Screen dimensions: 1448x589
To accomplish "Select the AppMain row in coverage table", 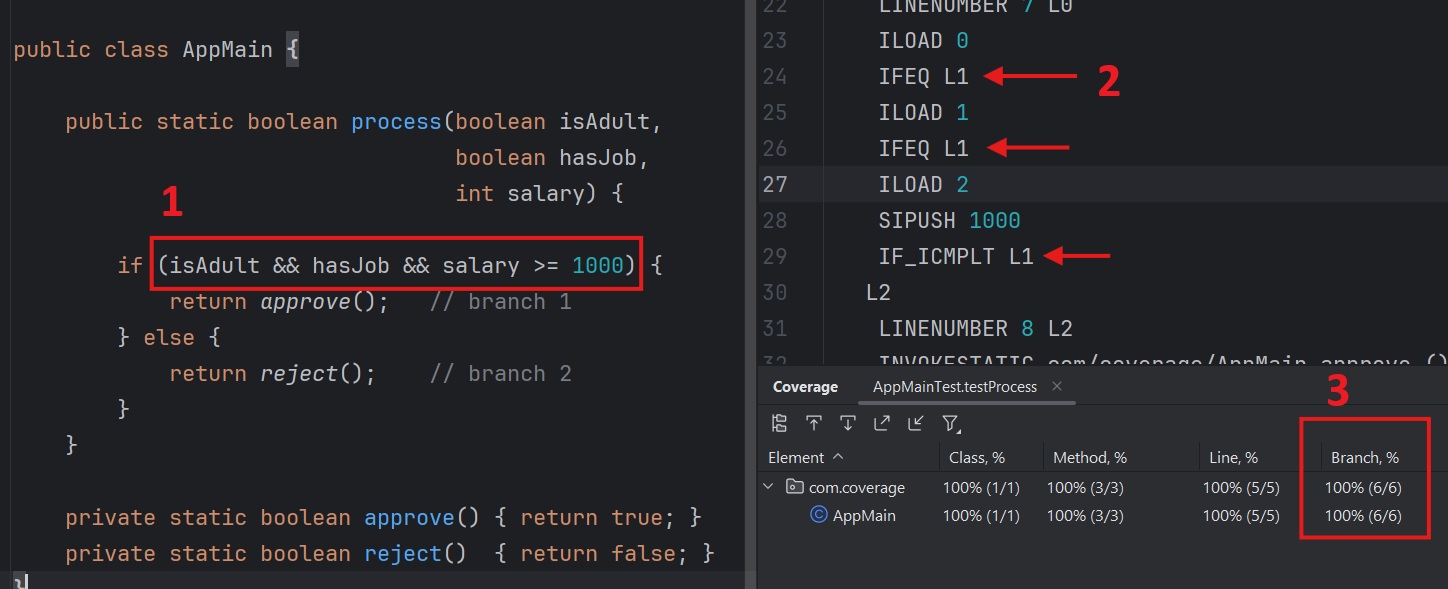I will pyautogui.click(x=864, y=516).
